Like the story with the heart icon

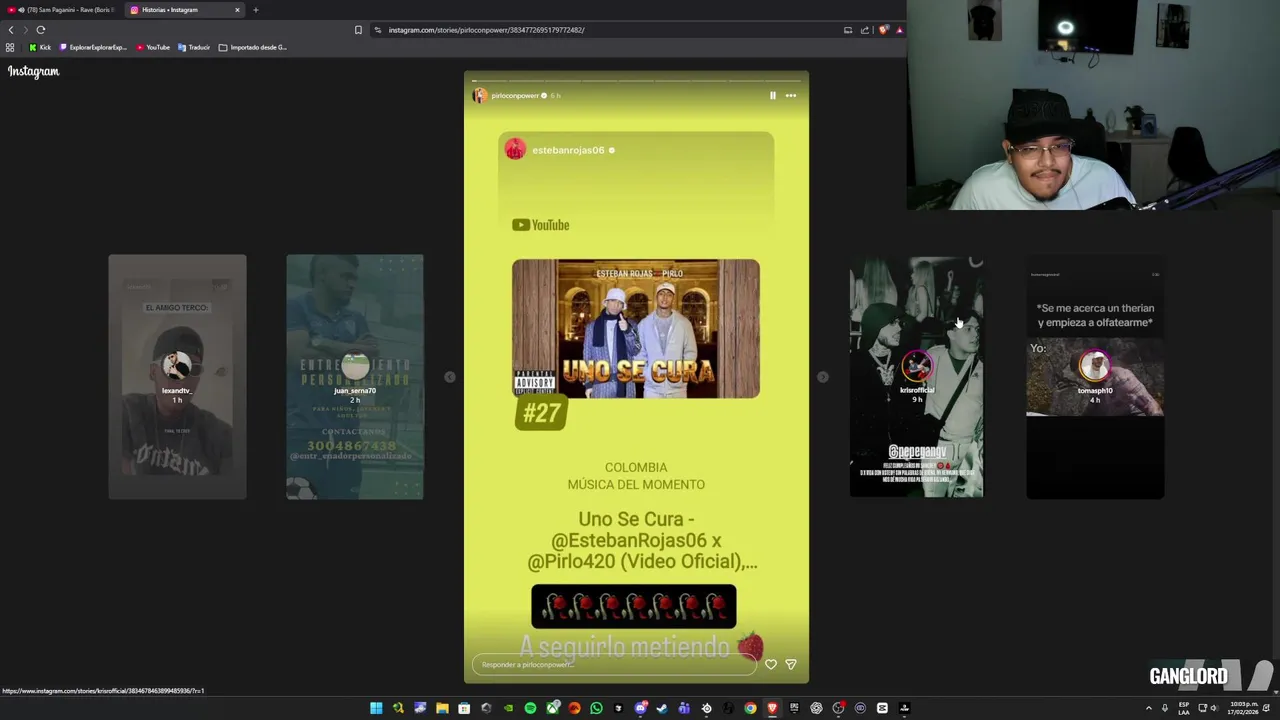(771, 664)
